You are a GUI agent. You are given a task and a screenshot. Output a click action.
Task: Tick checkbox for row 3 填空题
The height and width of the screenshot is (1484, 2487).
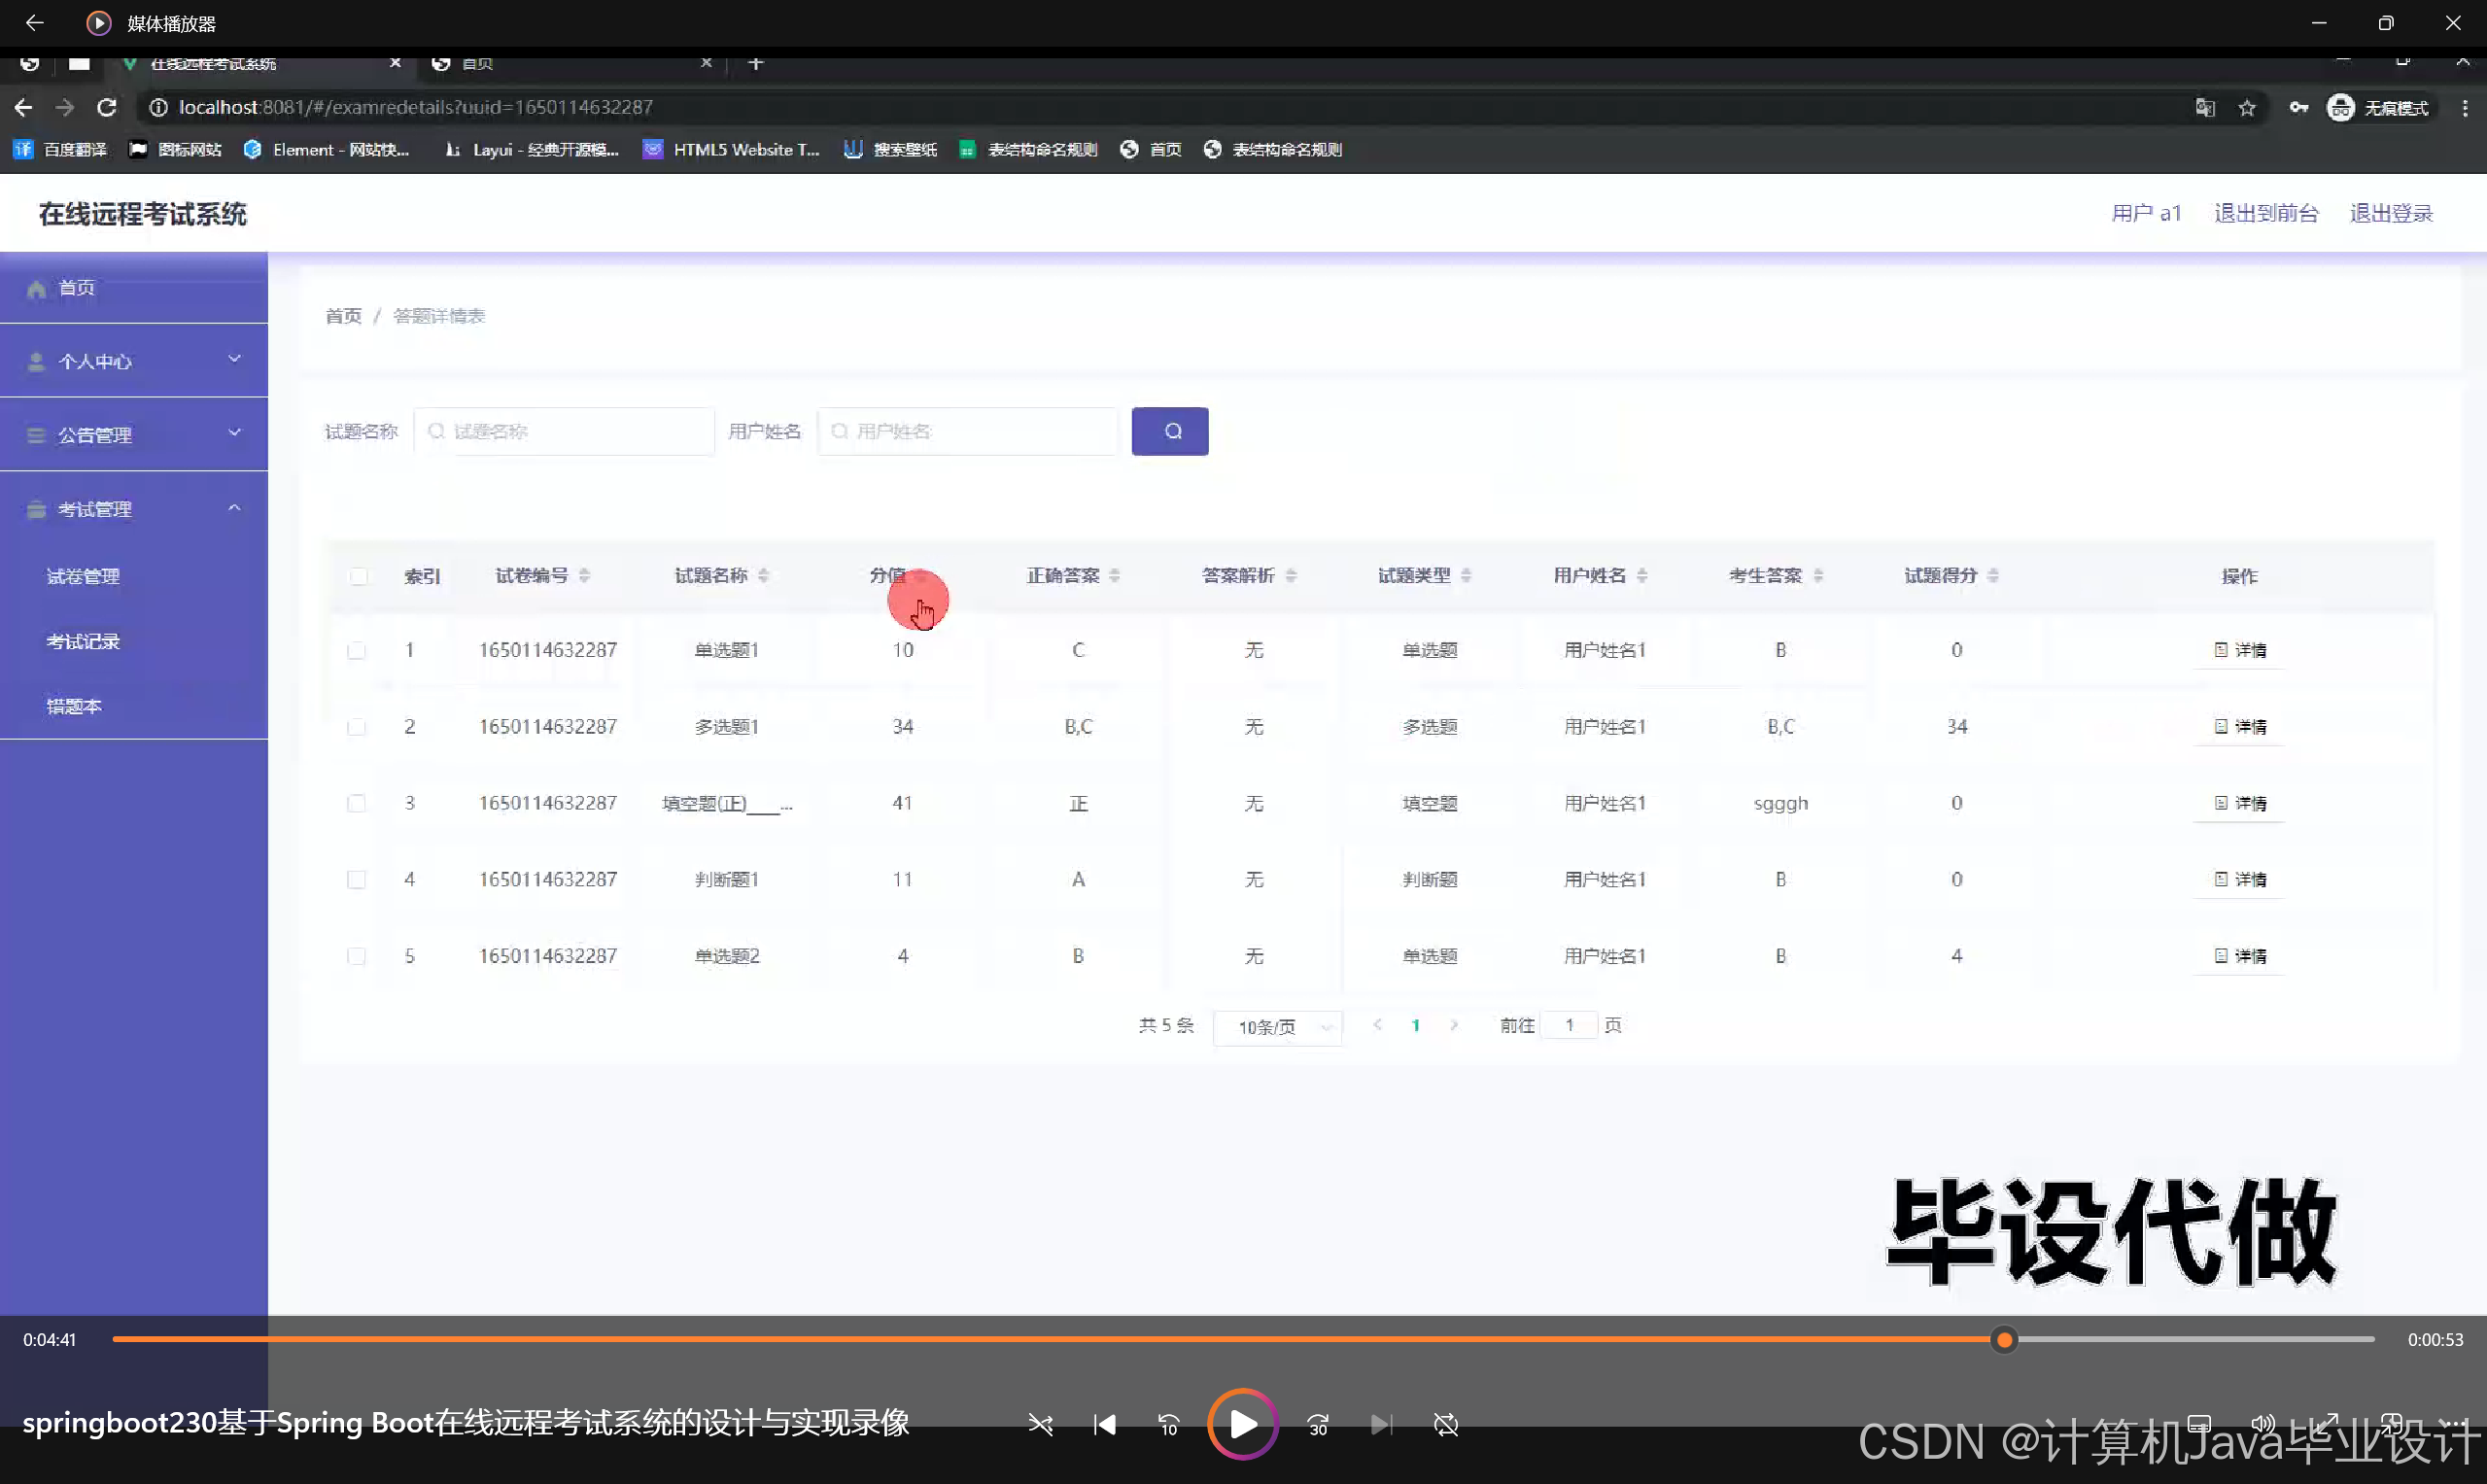tap(356, 804)
